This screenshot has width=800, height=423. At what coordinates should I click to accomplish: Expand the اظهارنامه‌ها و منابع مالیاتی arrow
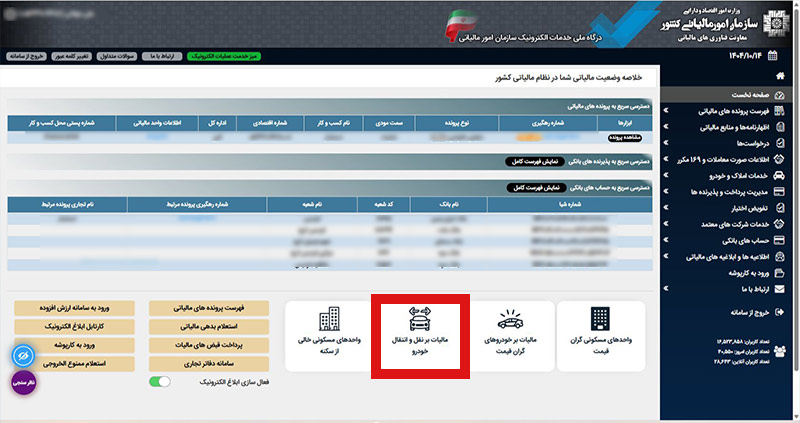tap(666, 127)
